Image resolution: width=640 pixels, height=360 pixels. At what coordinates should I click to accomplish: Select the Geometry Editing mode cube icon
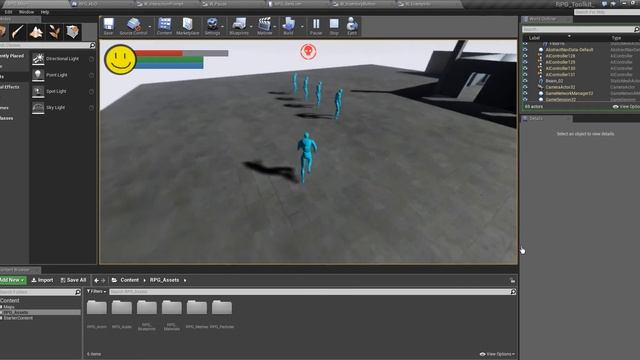tap(73, 32)
